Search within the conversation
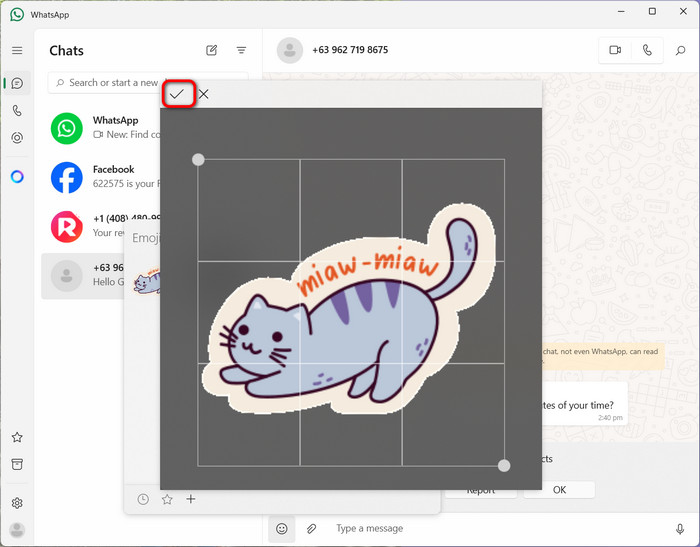This screenshot has width=700, height=547. (x=680, y=50)
